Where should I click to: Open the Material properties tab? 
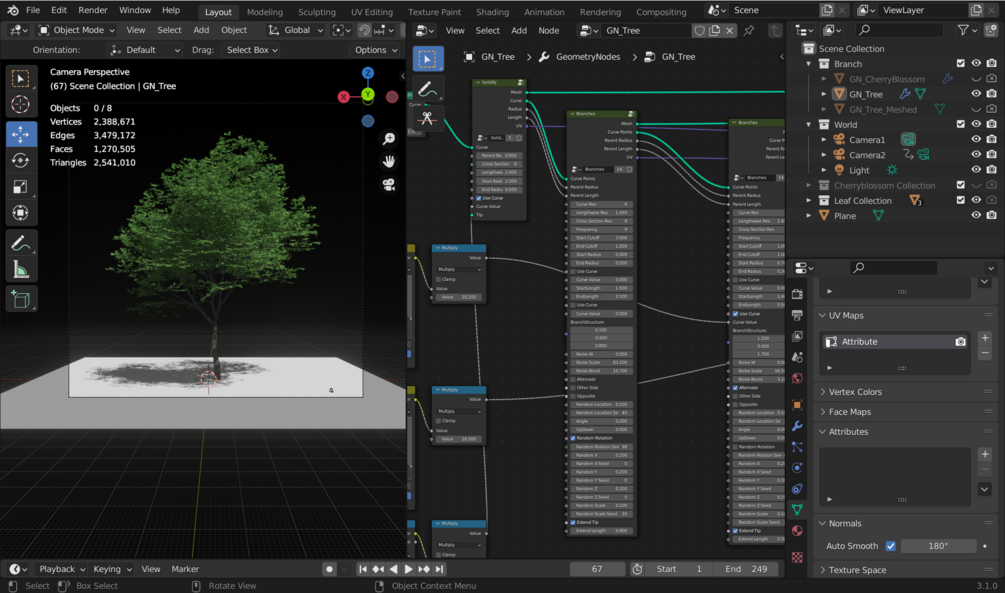pos(797,531)
